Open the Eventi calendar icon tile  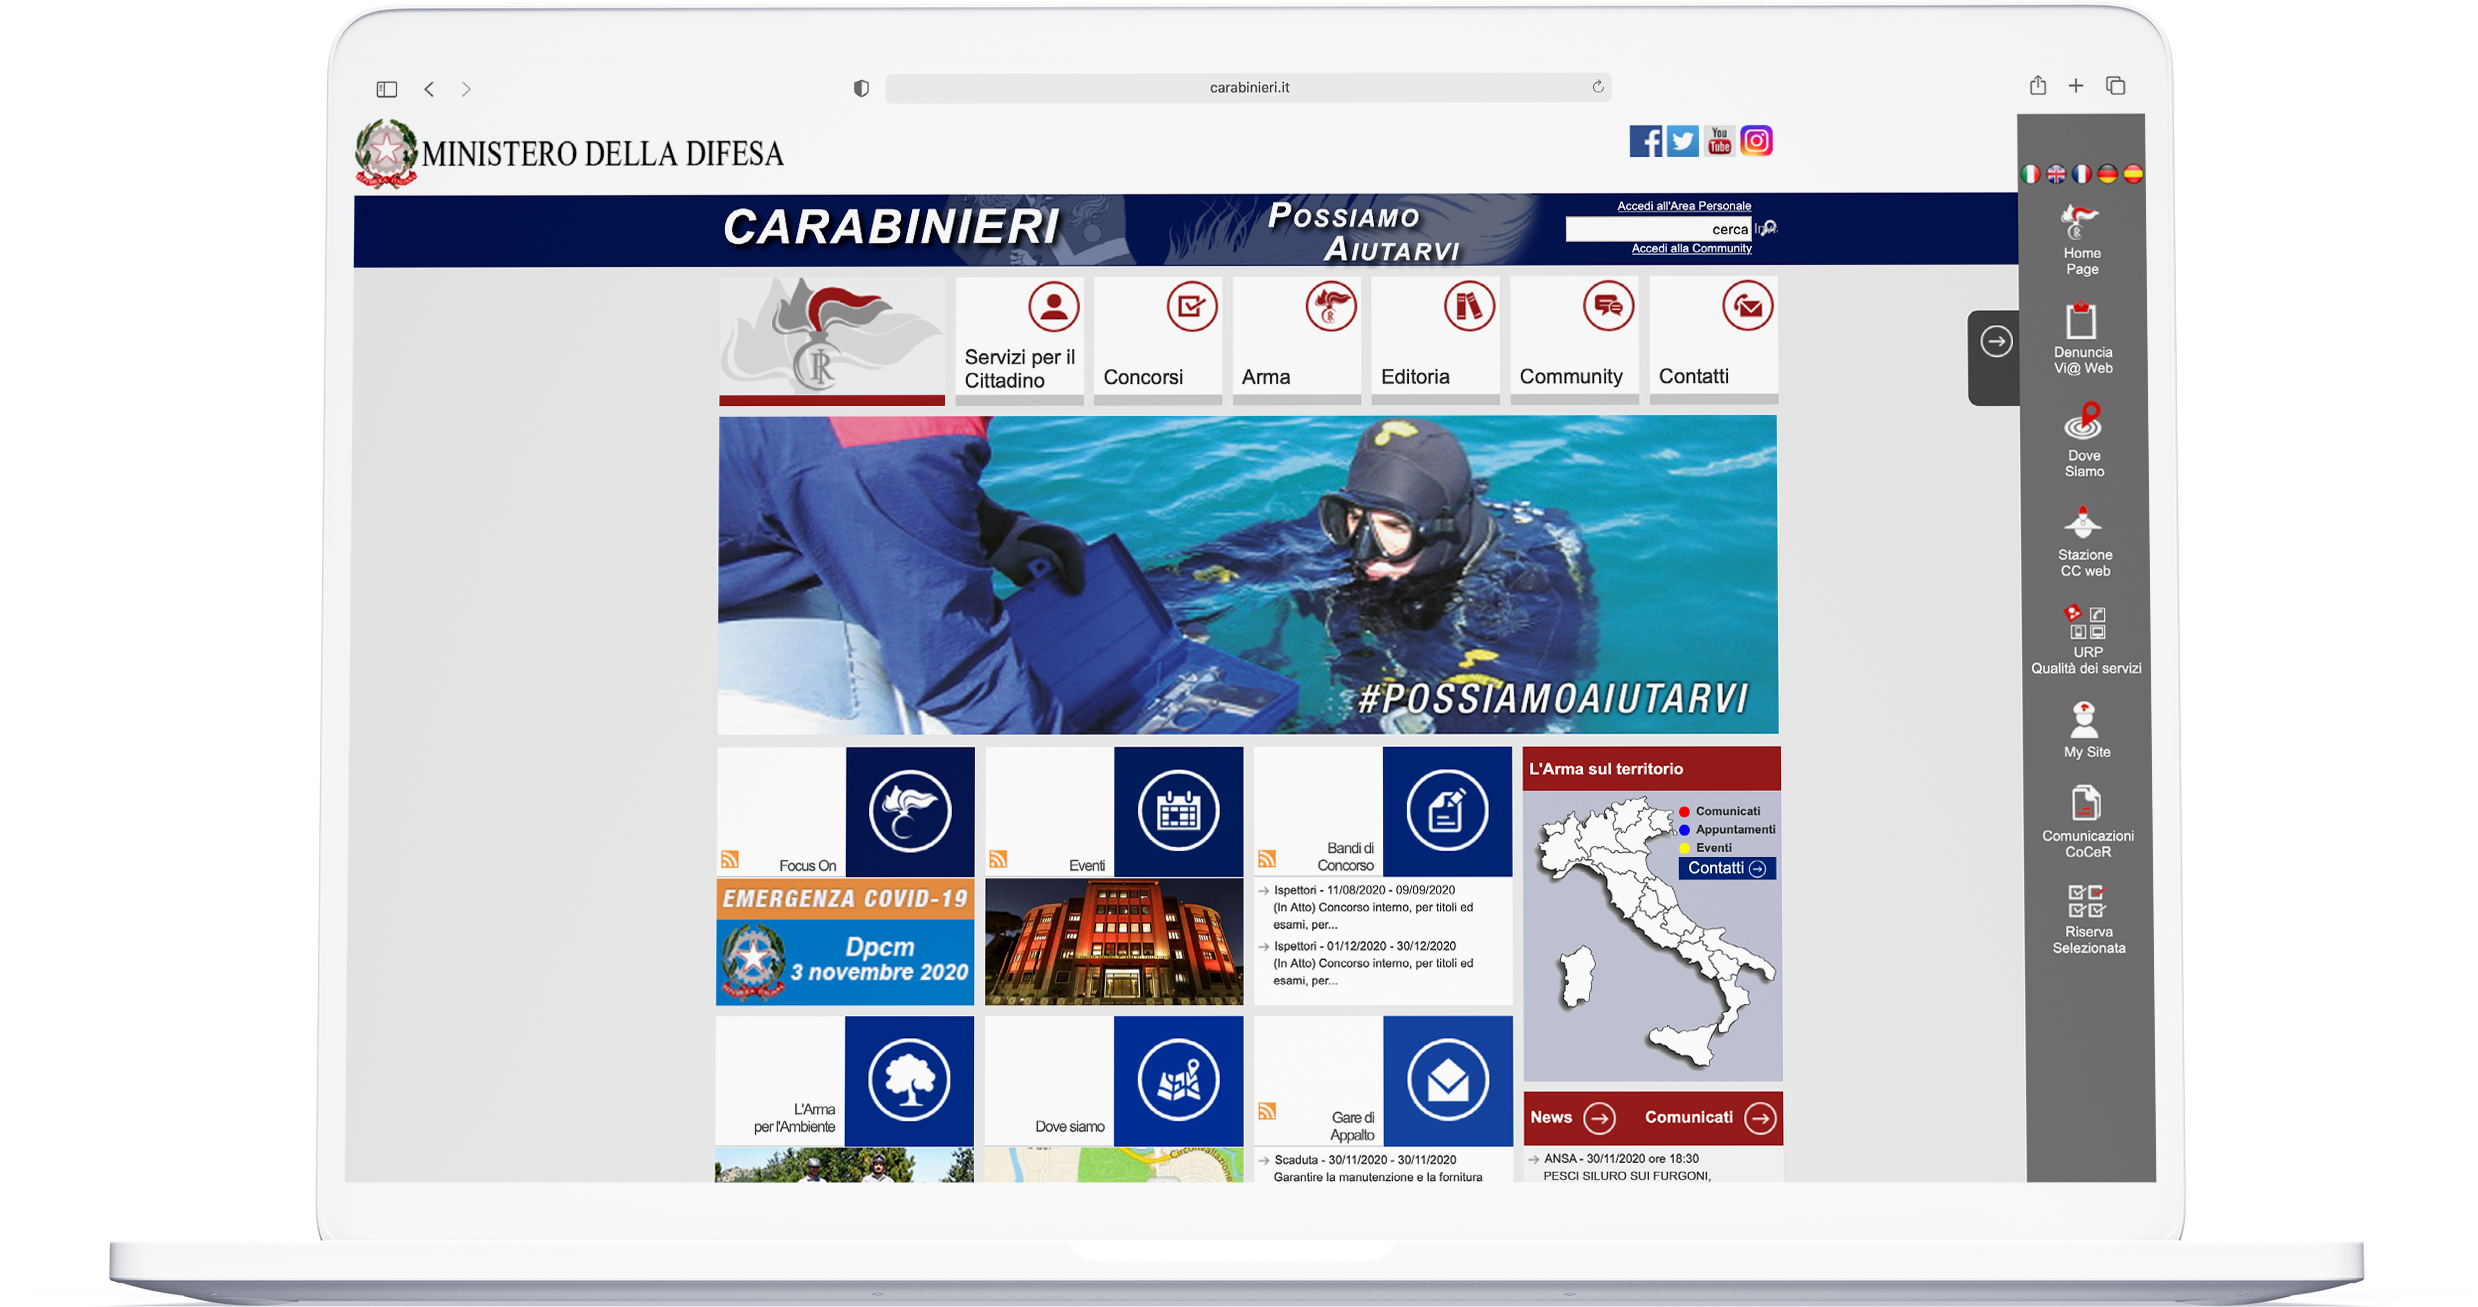[1178, 811]
